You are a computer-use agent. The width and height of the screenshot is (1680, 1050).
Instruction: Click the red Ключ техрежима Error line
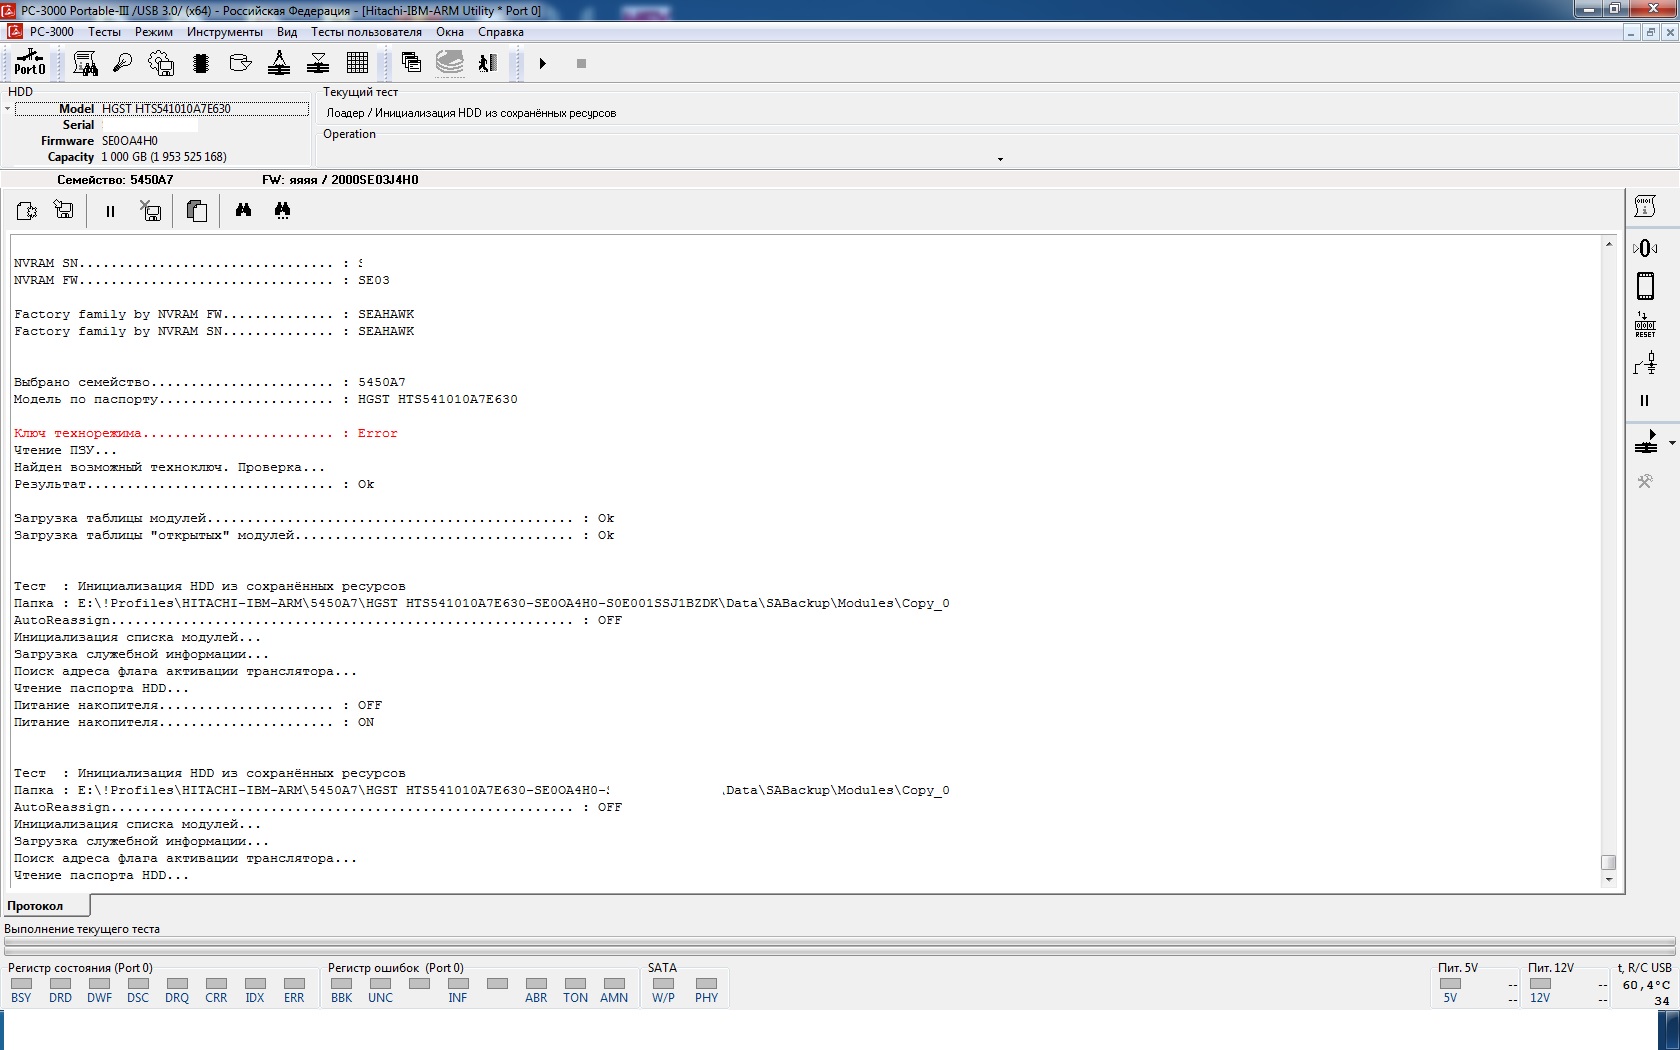pos(206,434)
